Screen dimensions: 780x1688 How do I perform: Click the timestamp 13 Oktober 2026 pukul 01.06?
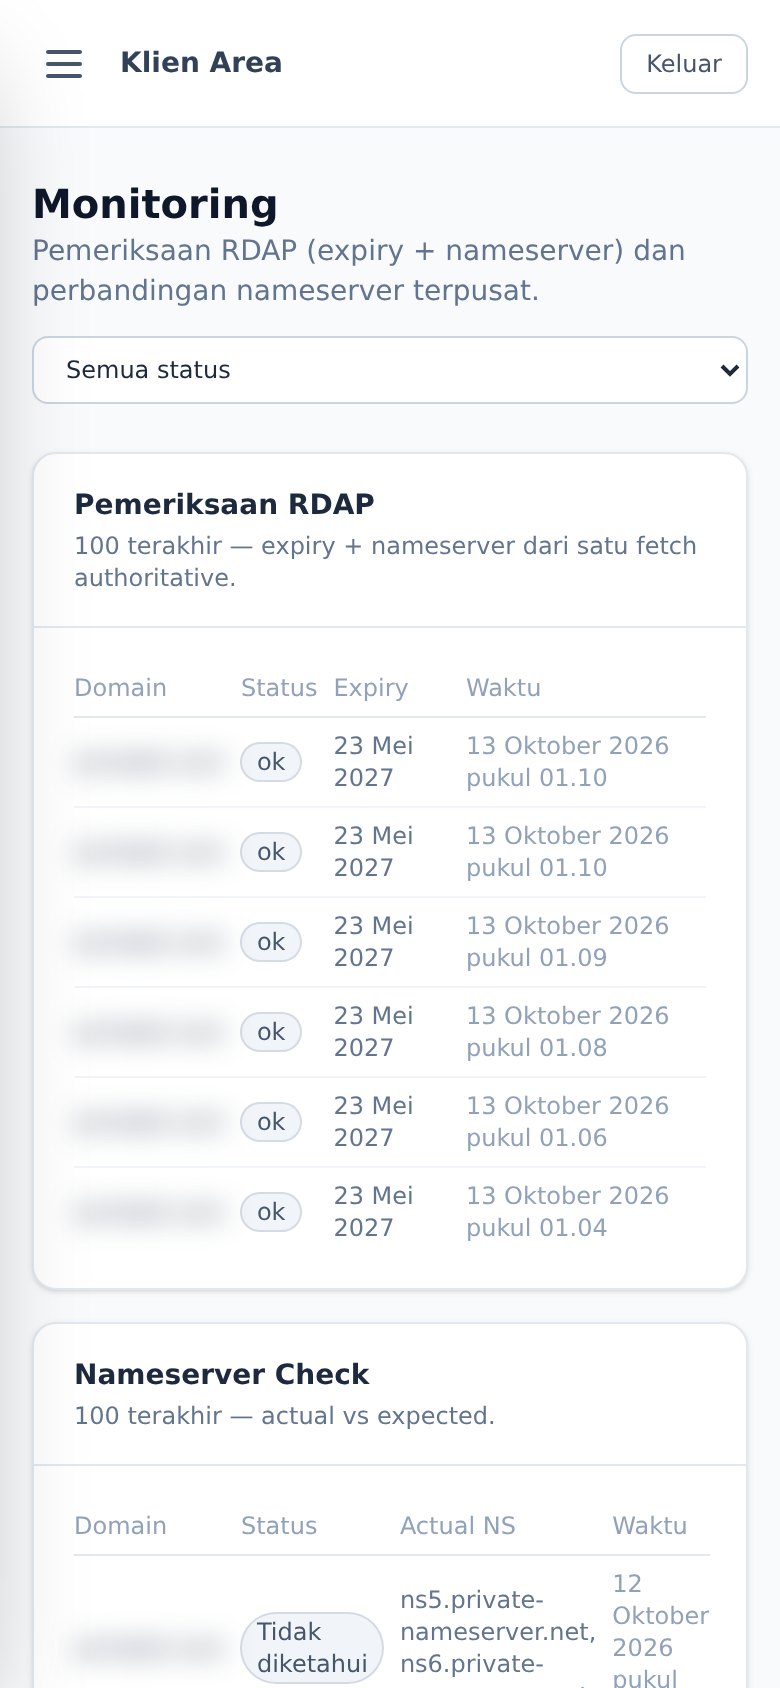pos(567,1122)
